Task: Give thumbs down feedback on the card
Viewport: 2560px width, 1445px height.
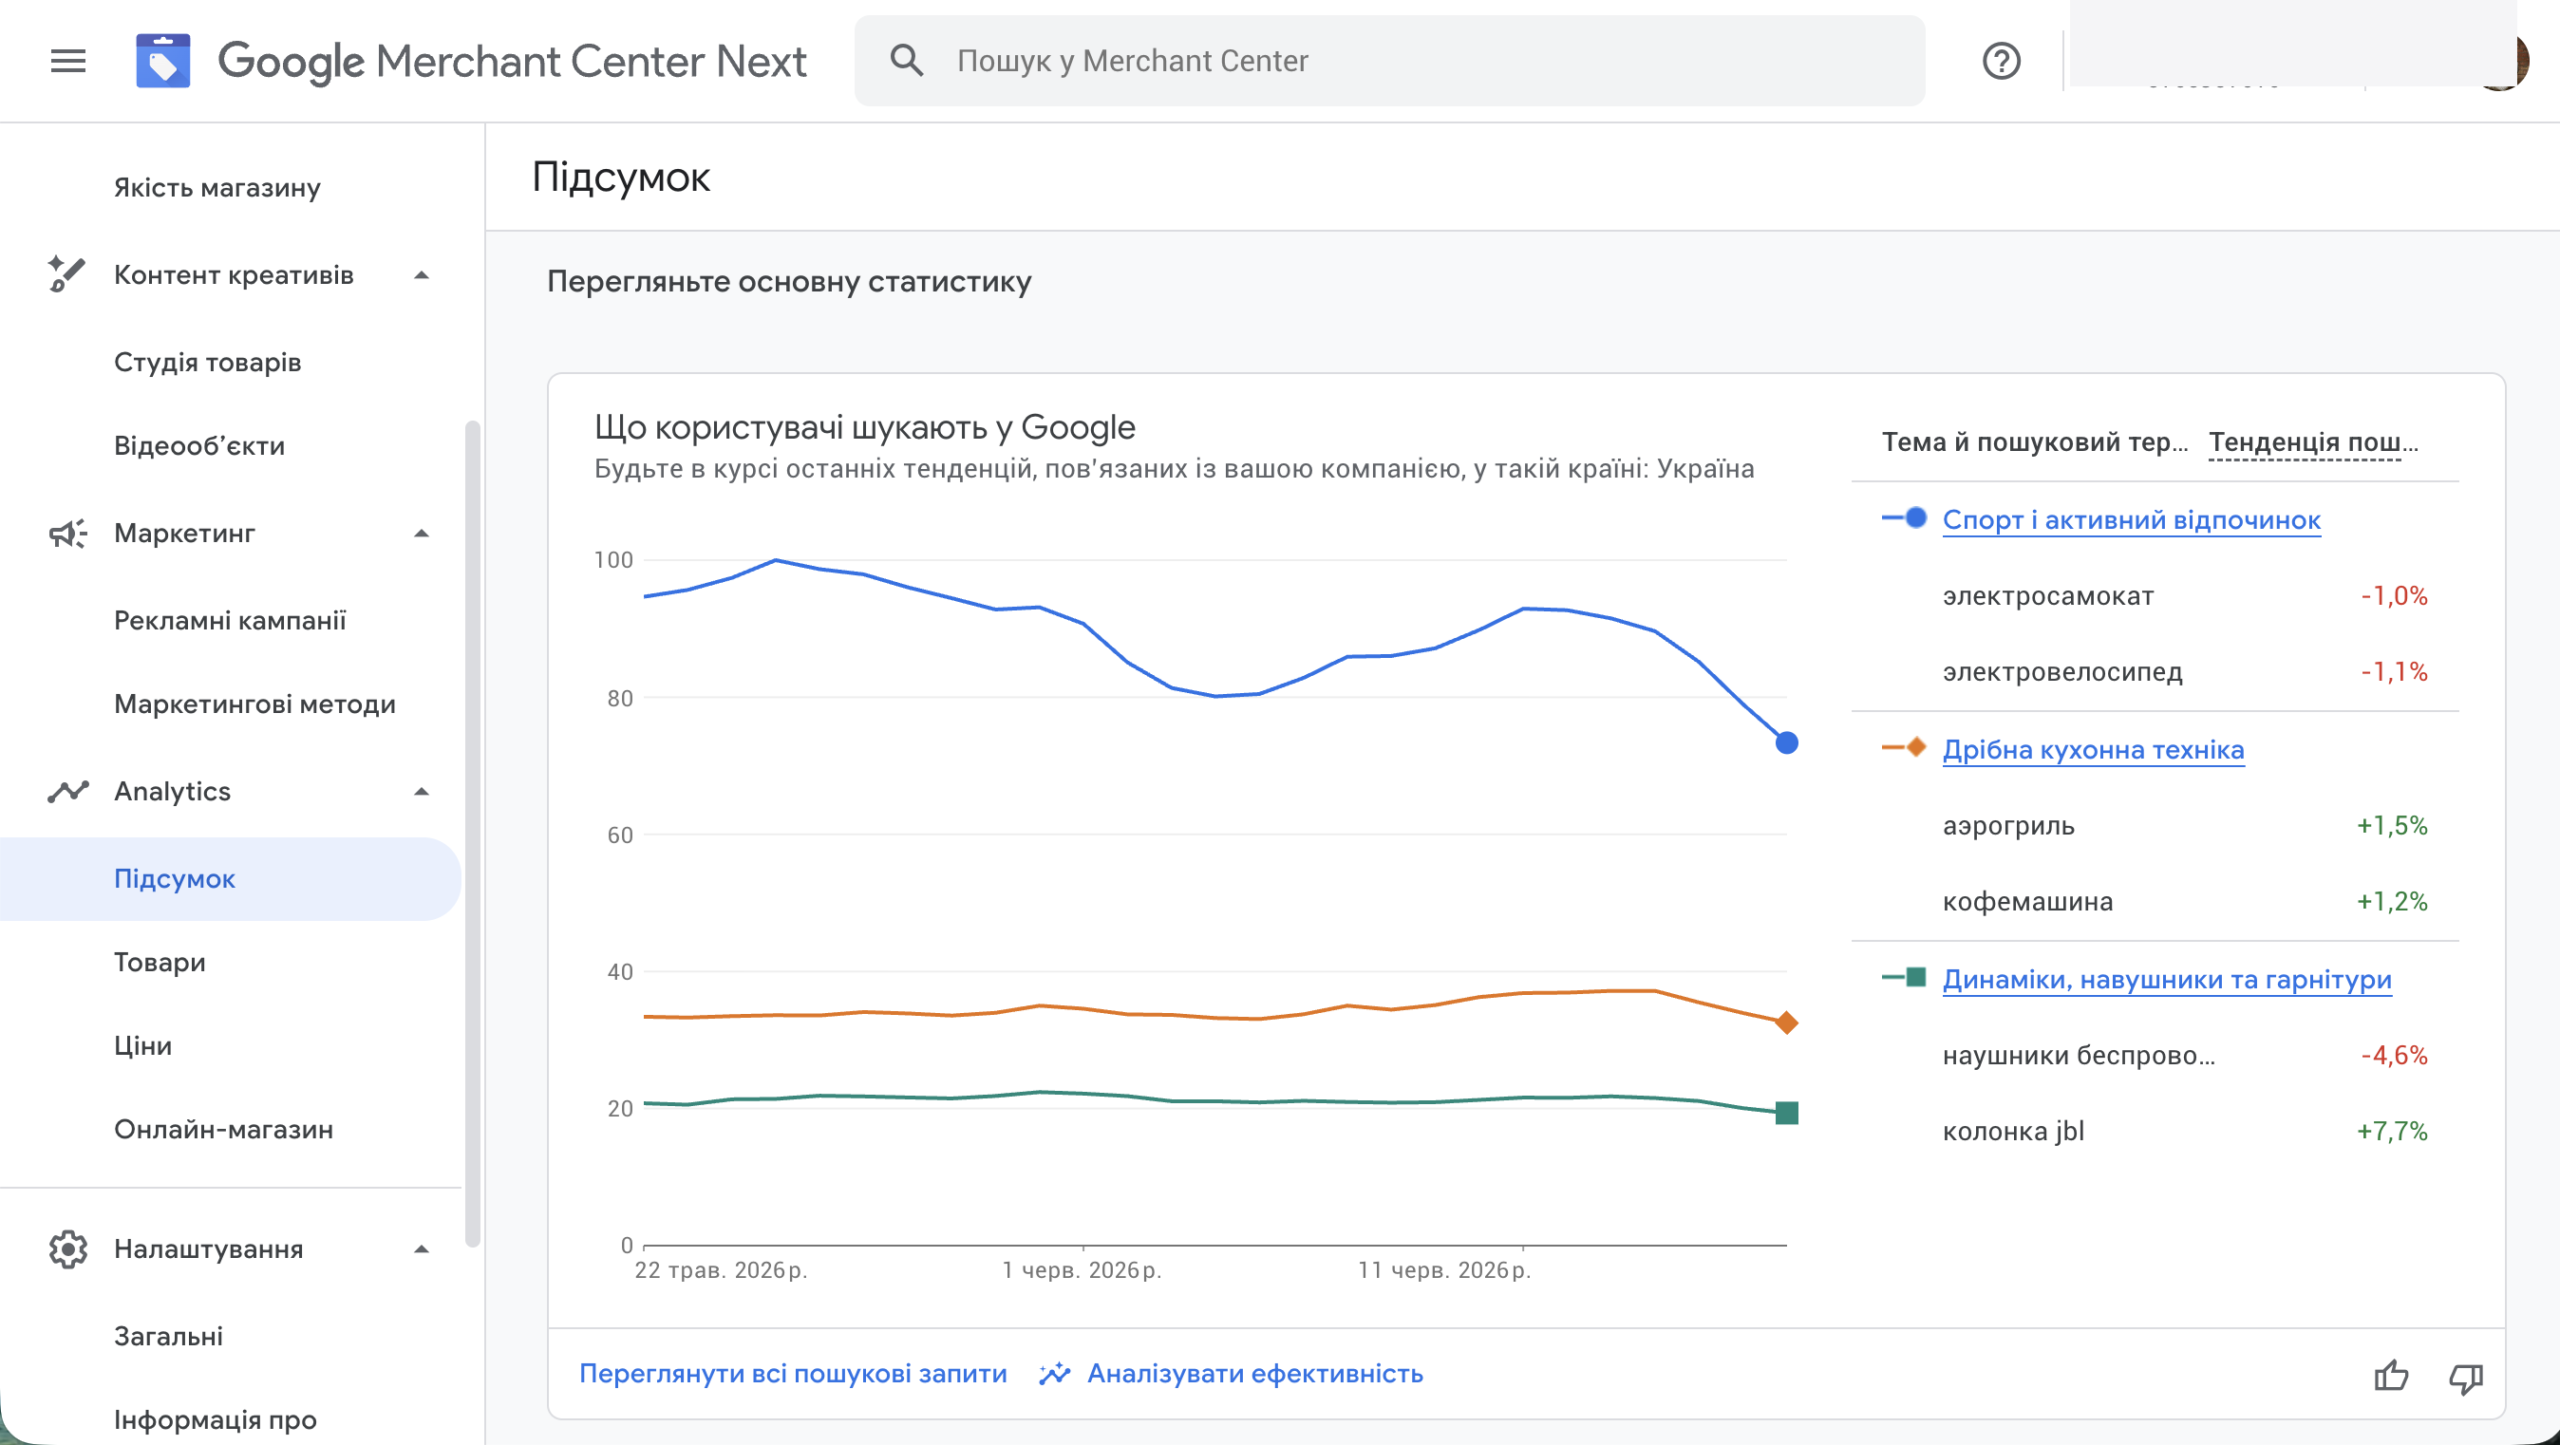Action: pos(2465,1377)
